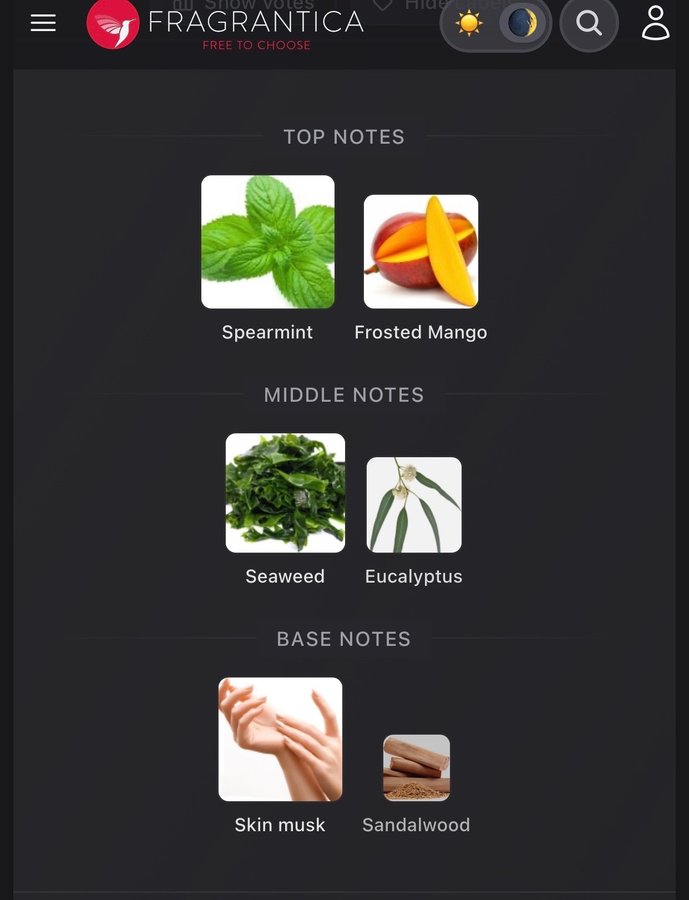Image resolution: width=689 pixels, height=900 pixels.
Task: Follow the Eucalyptus text link
Action: tap(414, 577)
